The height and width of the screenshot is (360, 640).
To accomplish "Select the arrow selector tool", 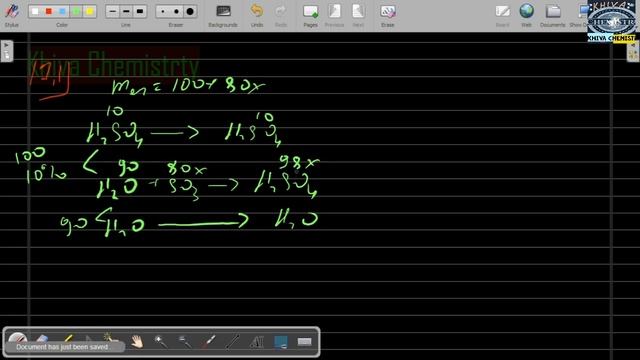I will (88, 340).
